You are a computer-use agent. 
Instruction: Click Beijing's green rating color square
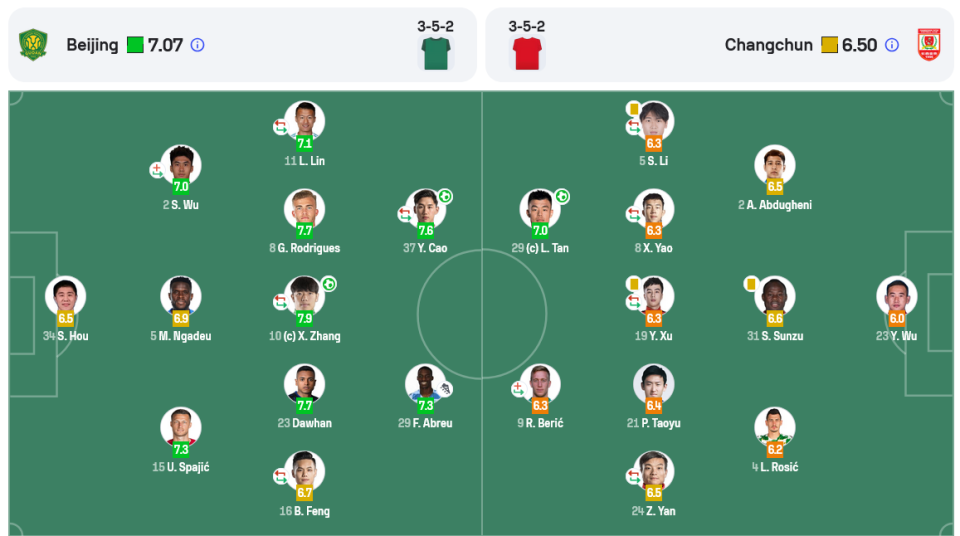(x=135, y=45)
